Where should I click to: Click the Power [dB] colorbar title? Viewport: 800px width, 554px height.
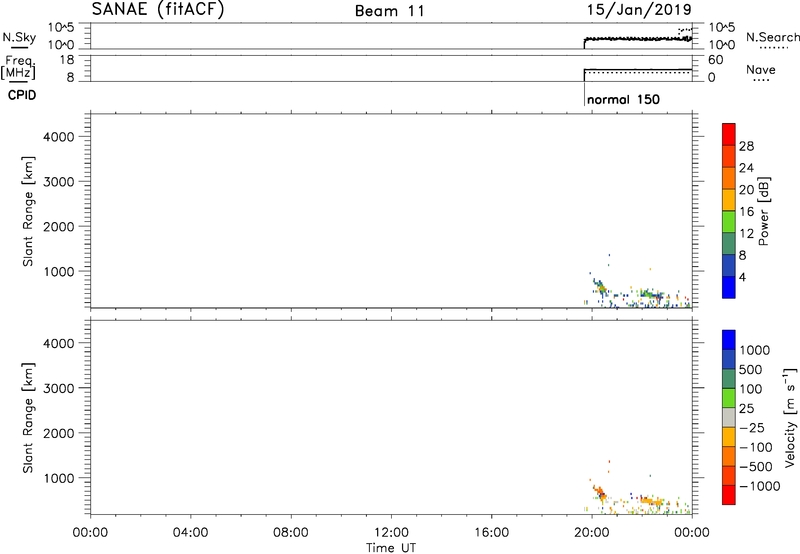(764, 211)
